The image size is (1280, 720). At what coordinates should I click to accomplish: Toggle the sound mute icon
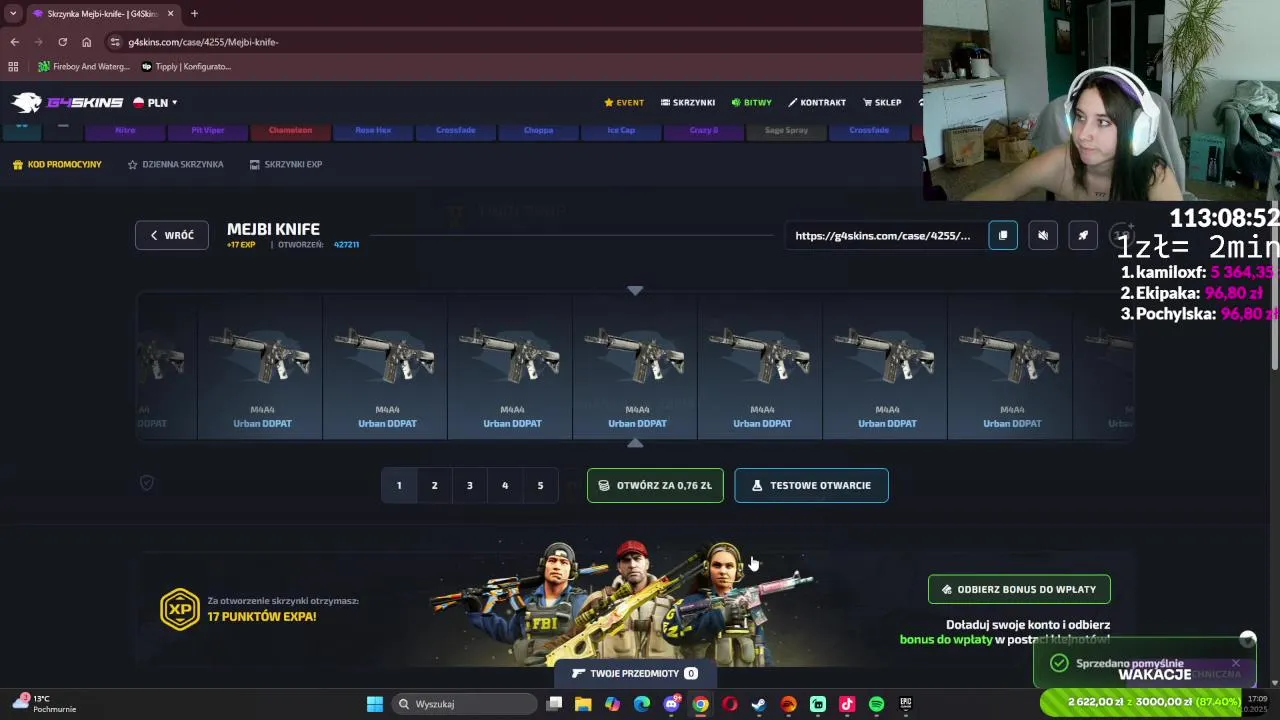(x=1043, y=235)
